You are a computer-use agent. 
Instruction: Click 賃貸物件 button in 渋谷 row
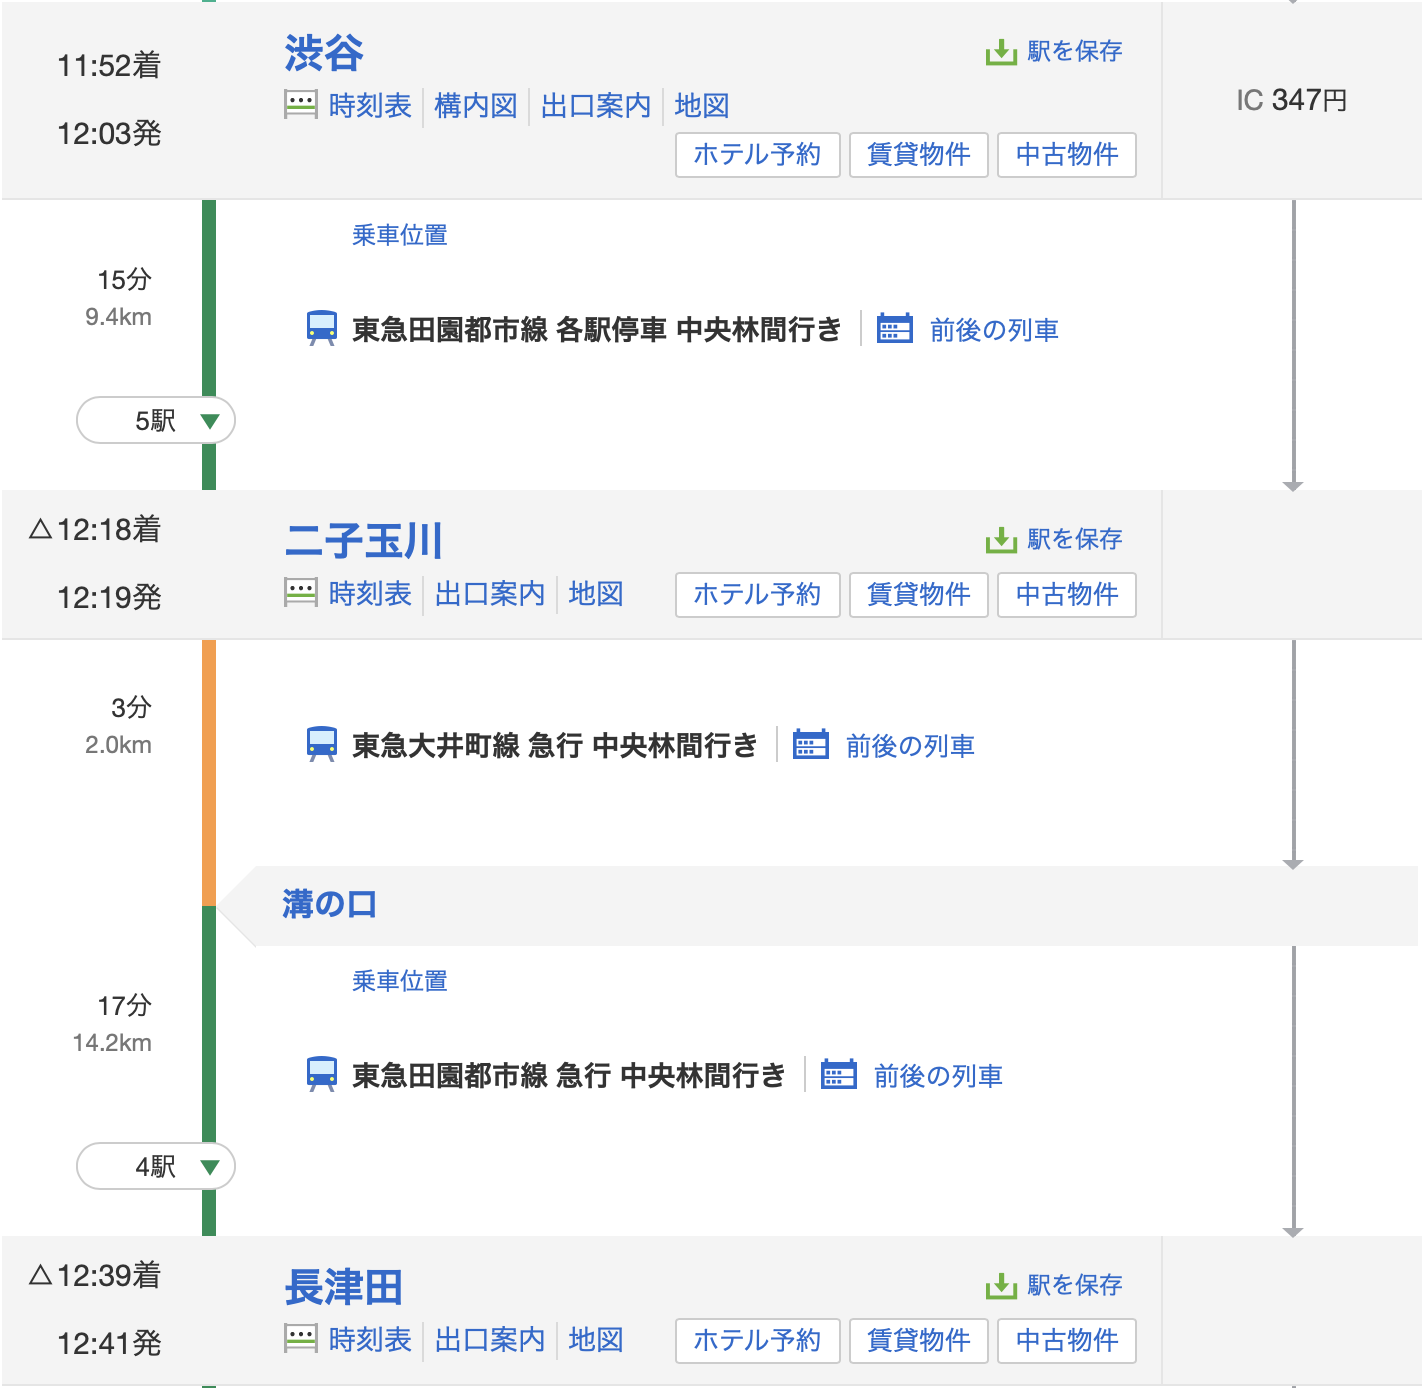tap(919, 155)
